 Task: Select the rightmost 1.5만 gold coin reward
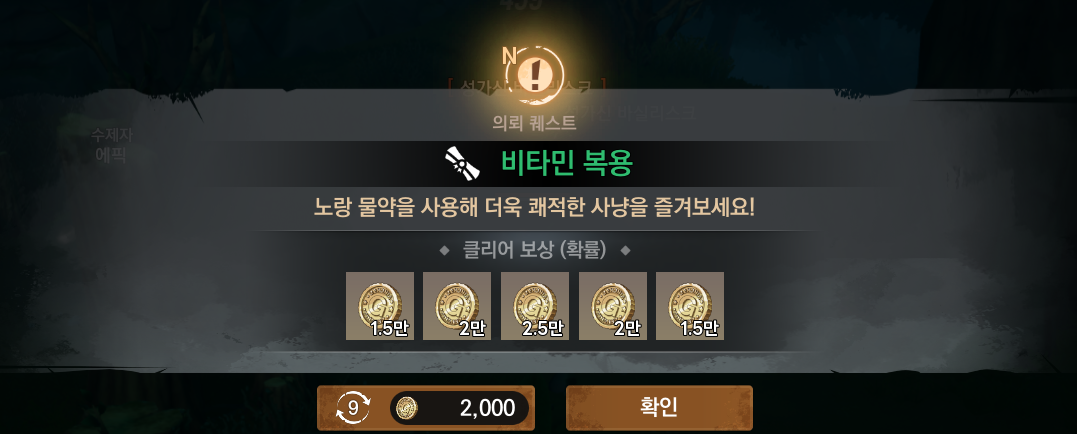point(690,306)
